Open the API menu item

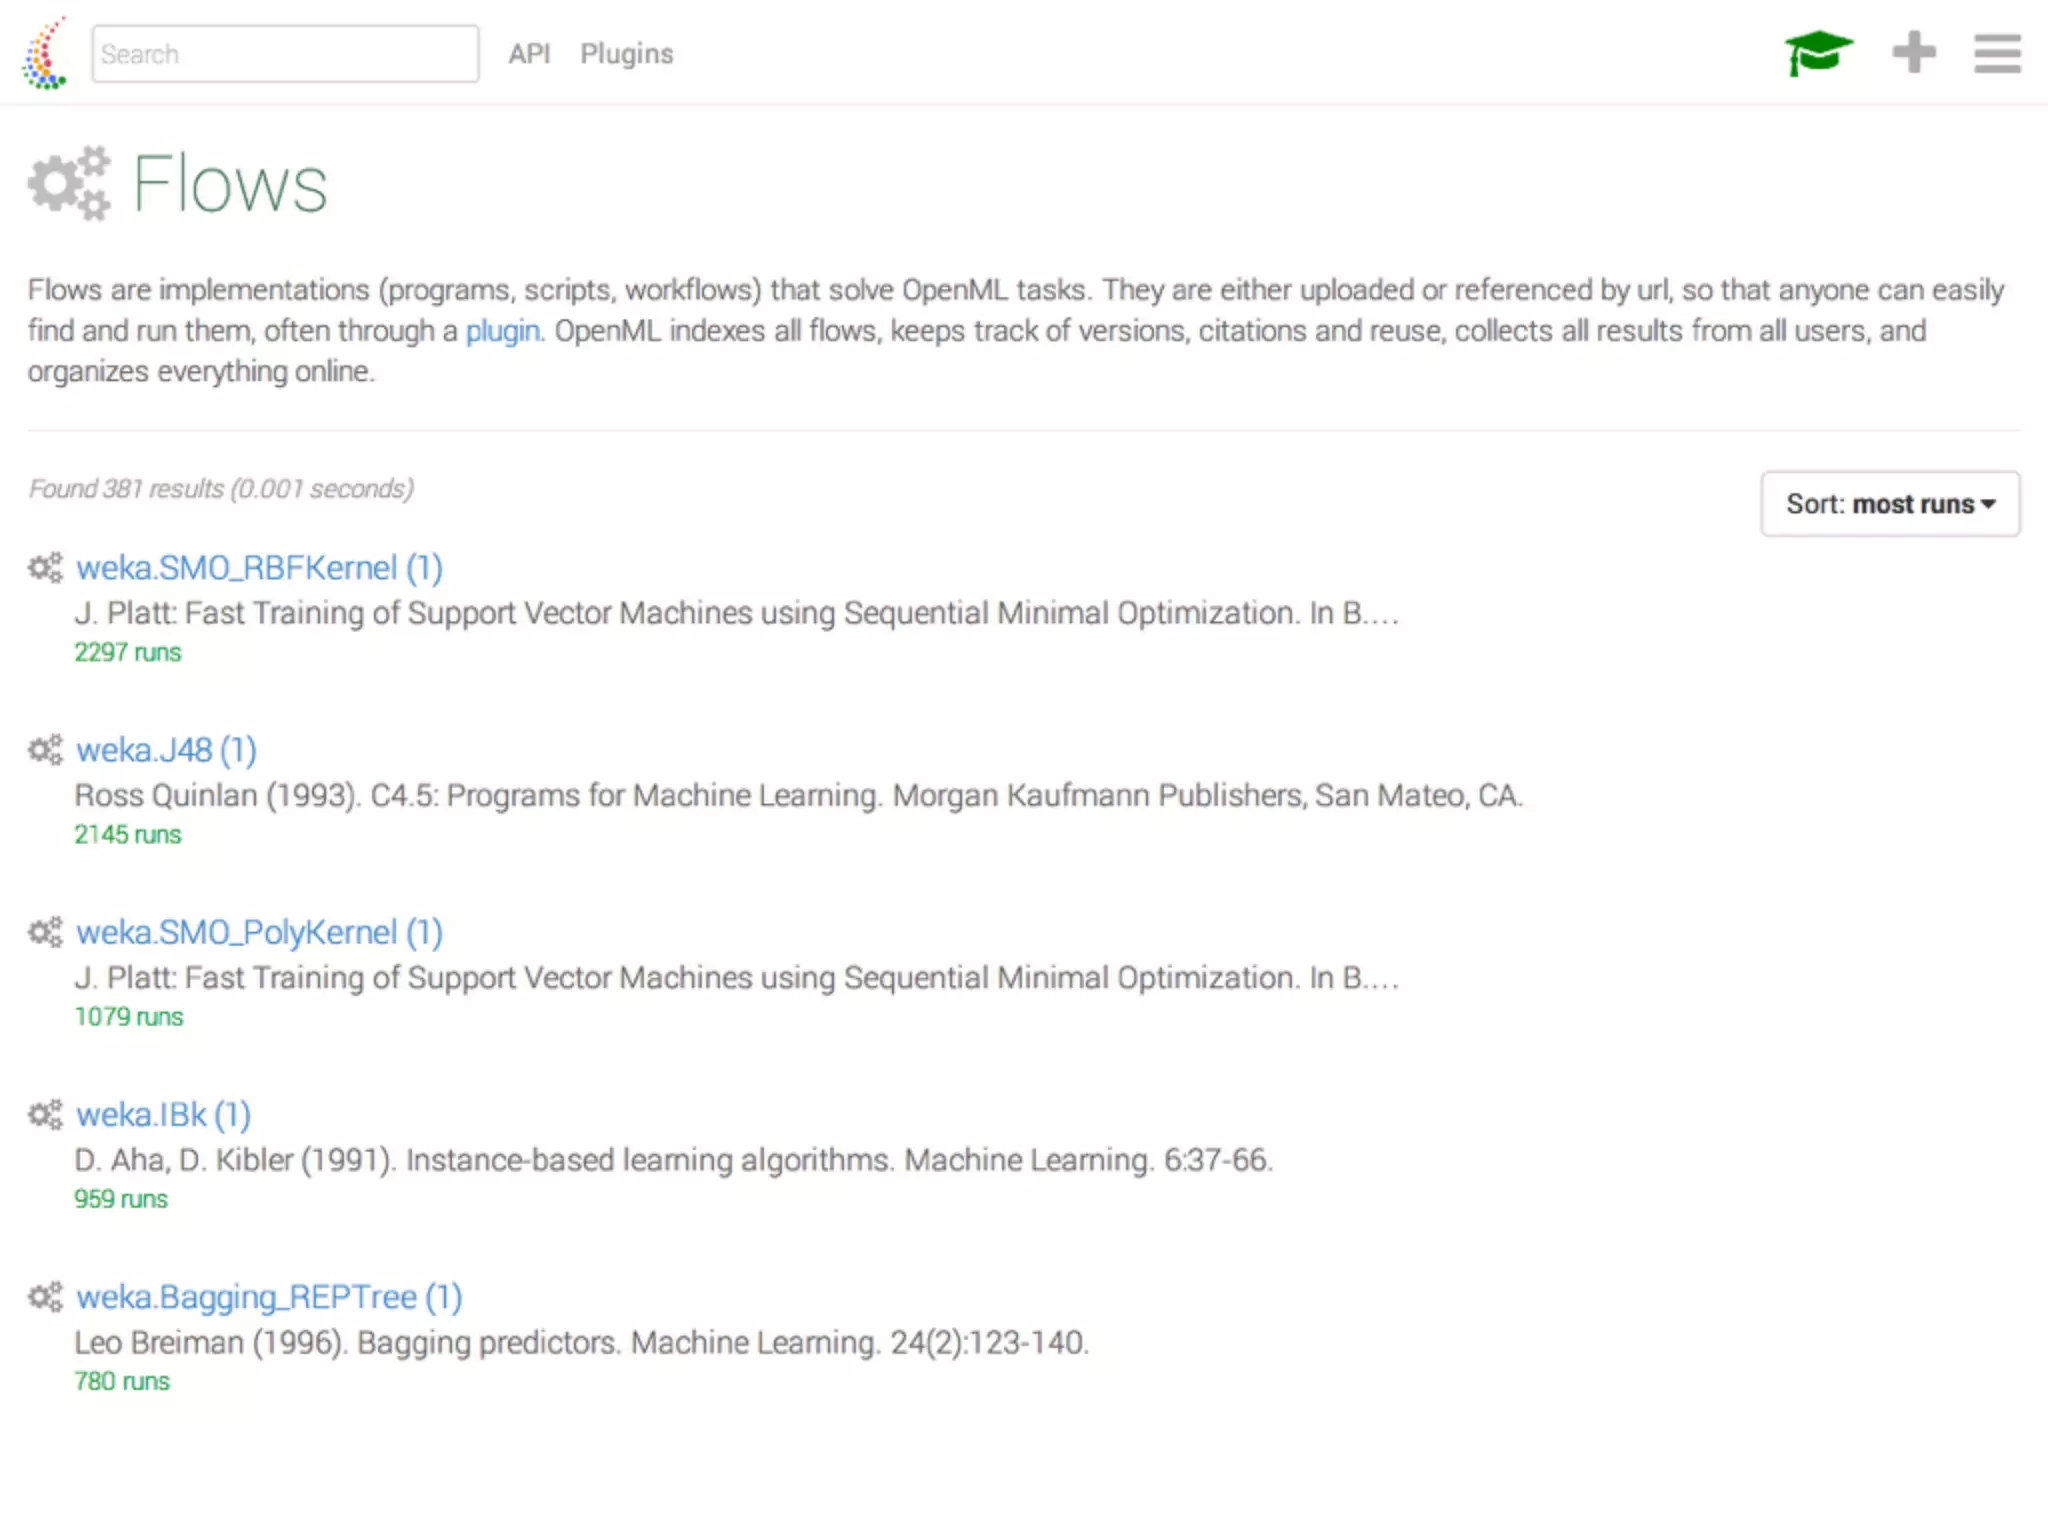(529, 54)
